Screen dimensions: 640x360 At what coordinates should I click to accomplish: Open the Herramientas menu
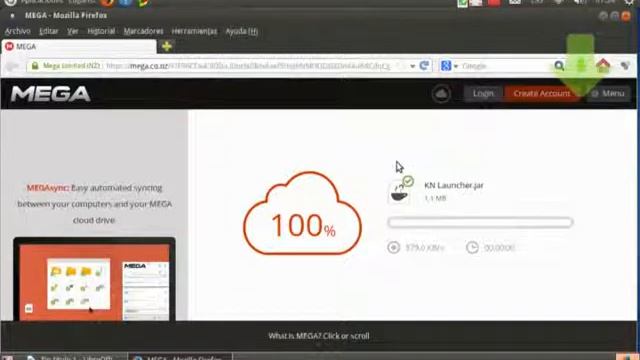pos(194,31)
